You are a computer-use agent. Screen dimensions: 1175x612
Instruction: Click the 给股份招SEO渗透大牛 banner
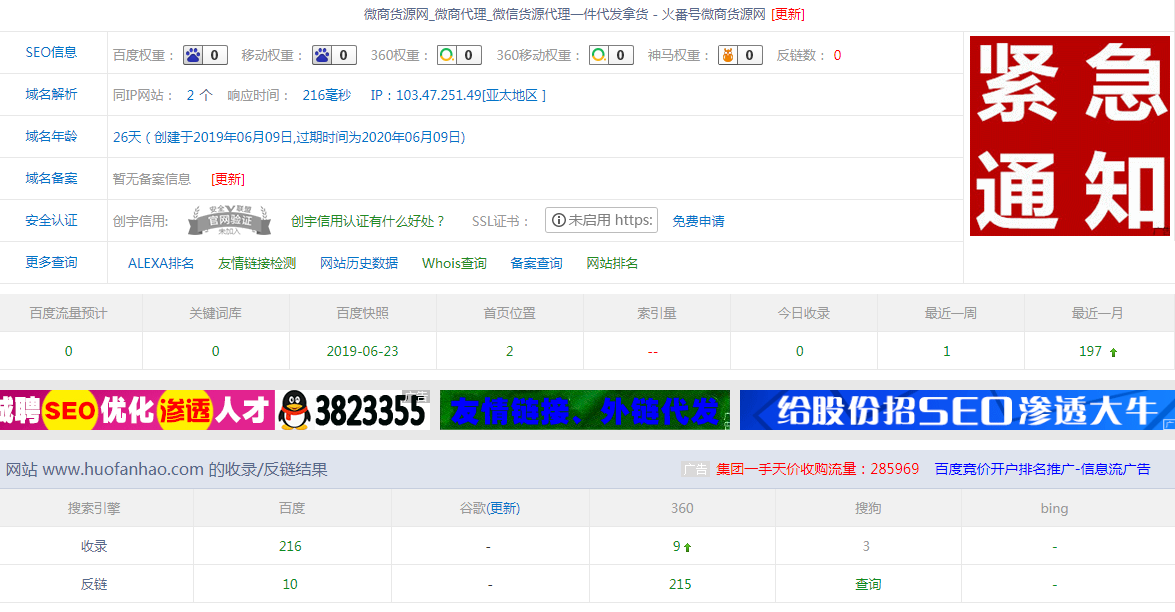[957, 410]
